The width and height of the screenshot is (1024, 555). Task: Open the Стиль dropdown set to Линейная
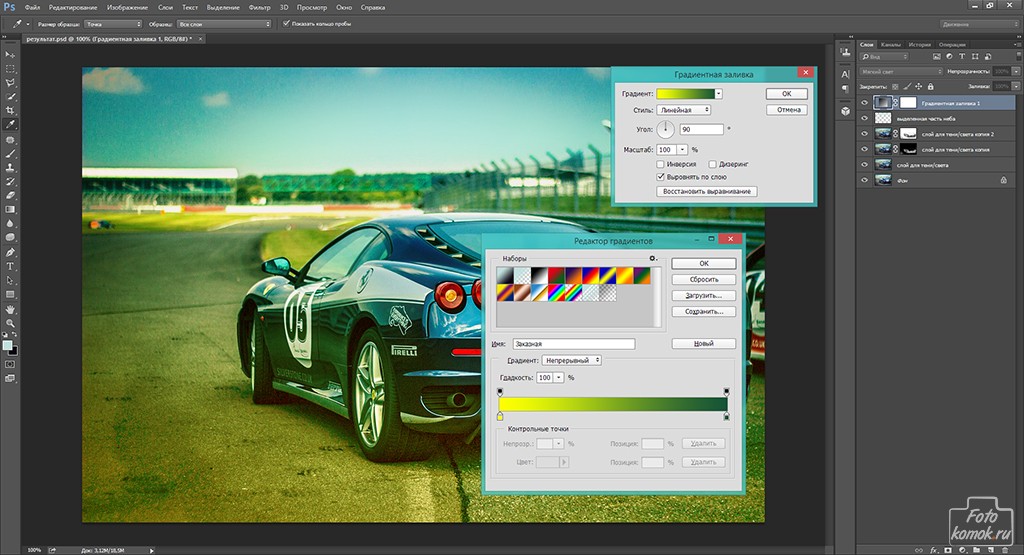683,110
